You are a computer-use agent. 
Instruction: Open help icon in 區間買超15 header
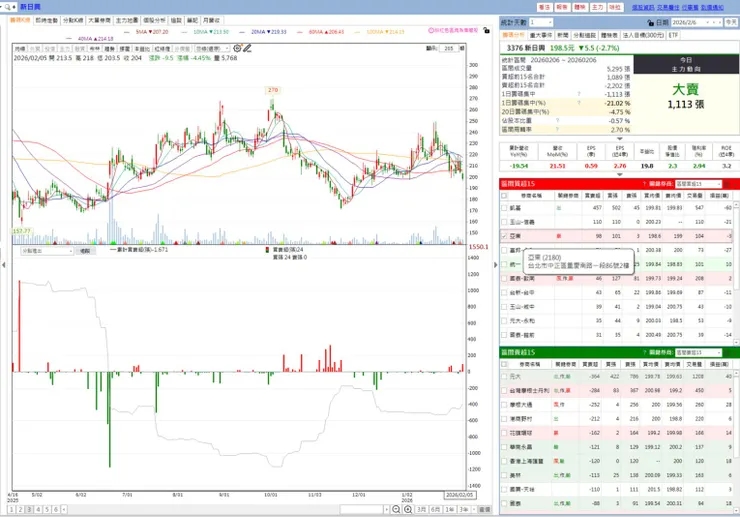[644, 184]
